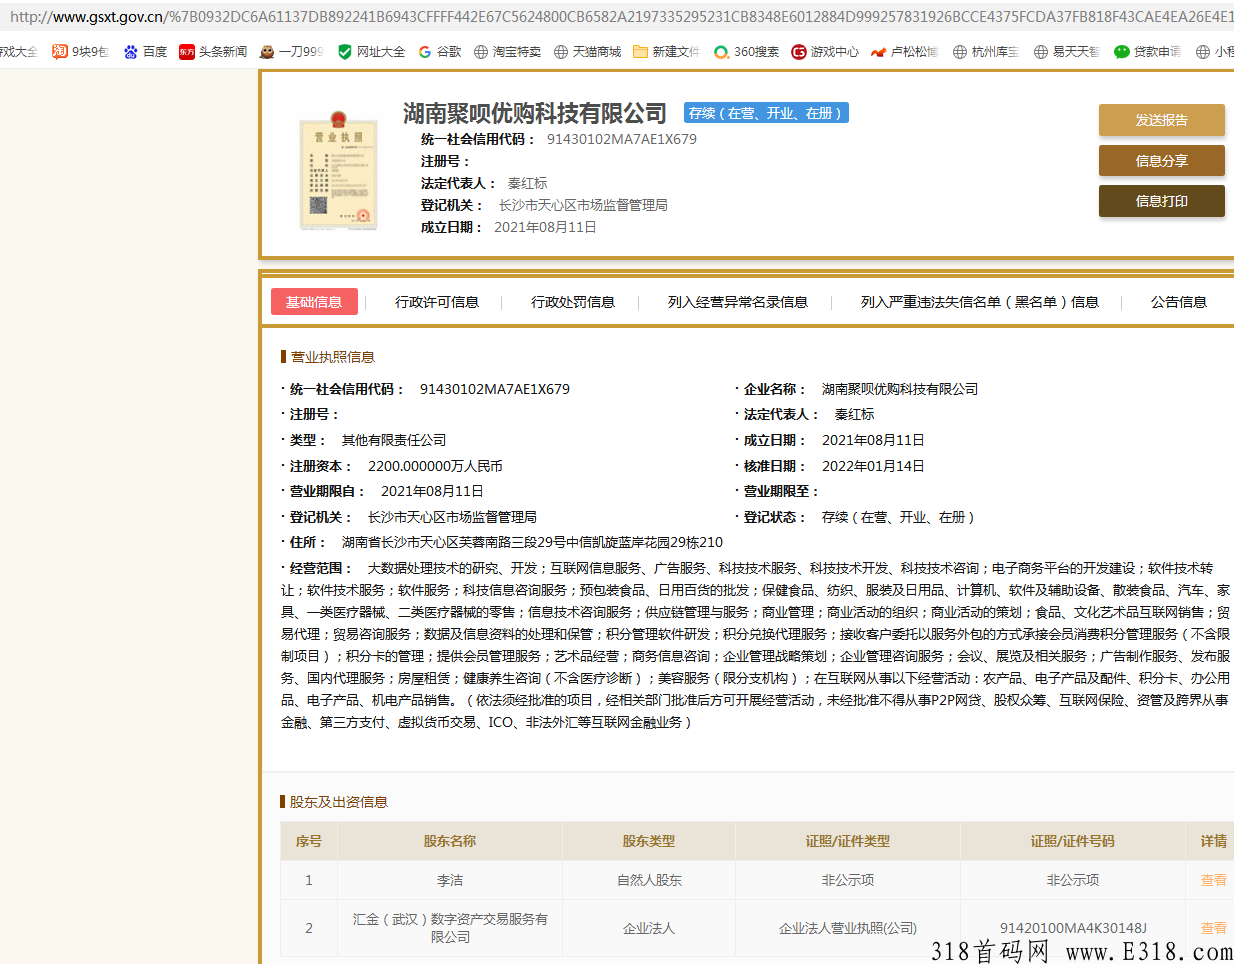
Task: Open the 游戏中心 bookmark
Action: (825, 51)
